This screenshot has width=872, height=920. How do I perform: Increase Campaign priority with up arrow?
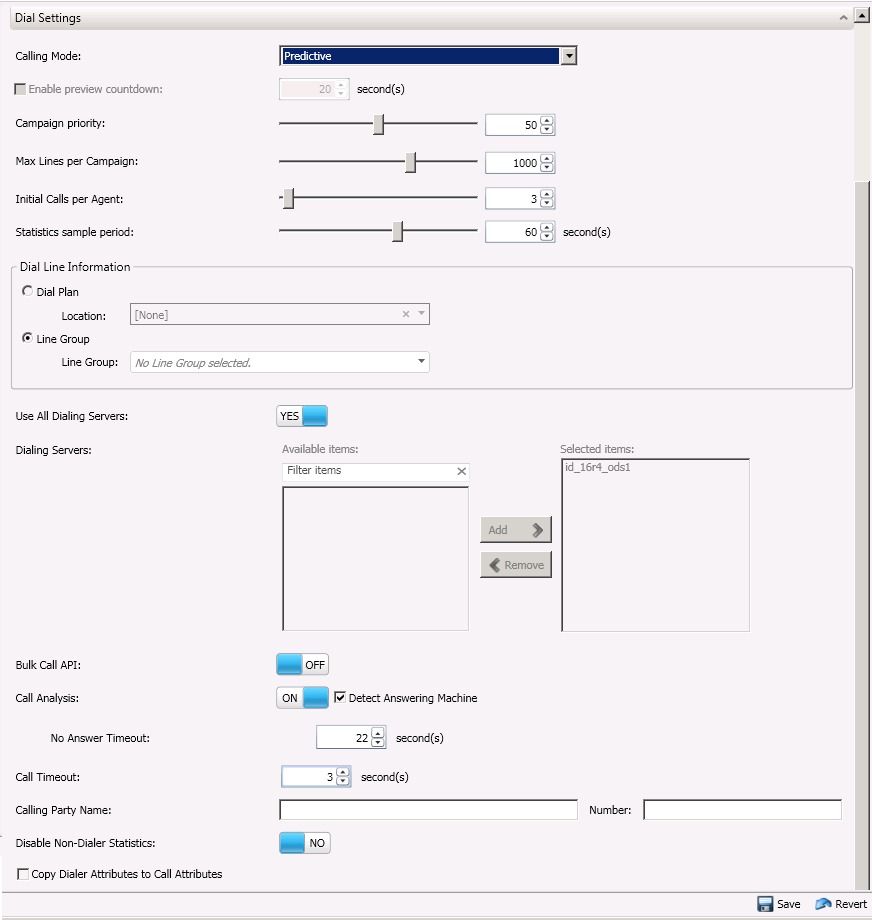[547, 120]
